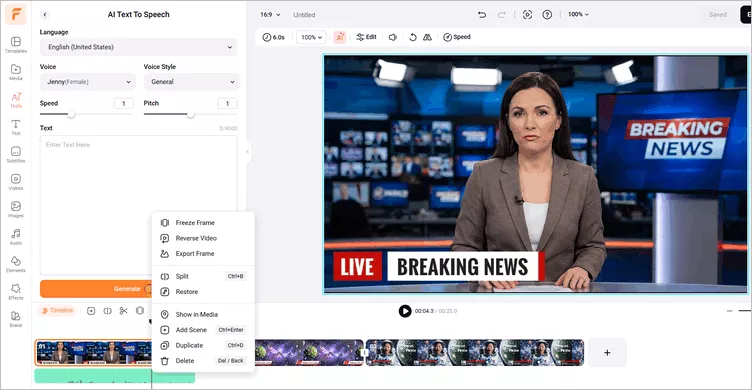Screen dimensions: 752x390
Task: Click the volume speaker icon
Action: coord(393,37)
